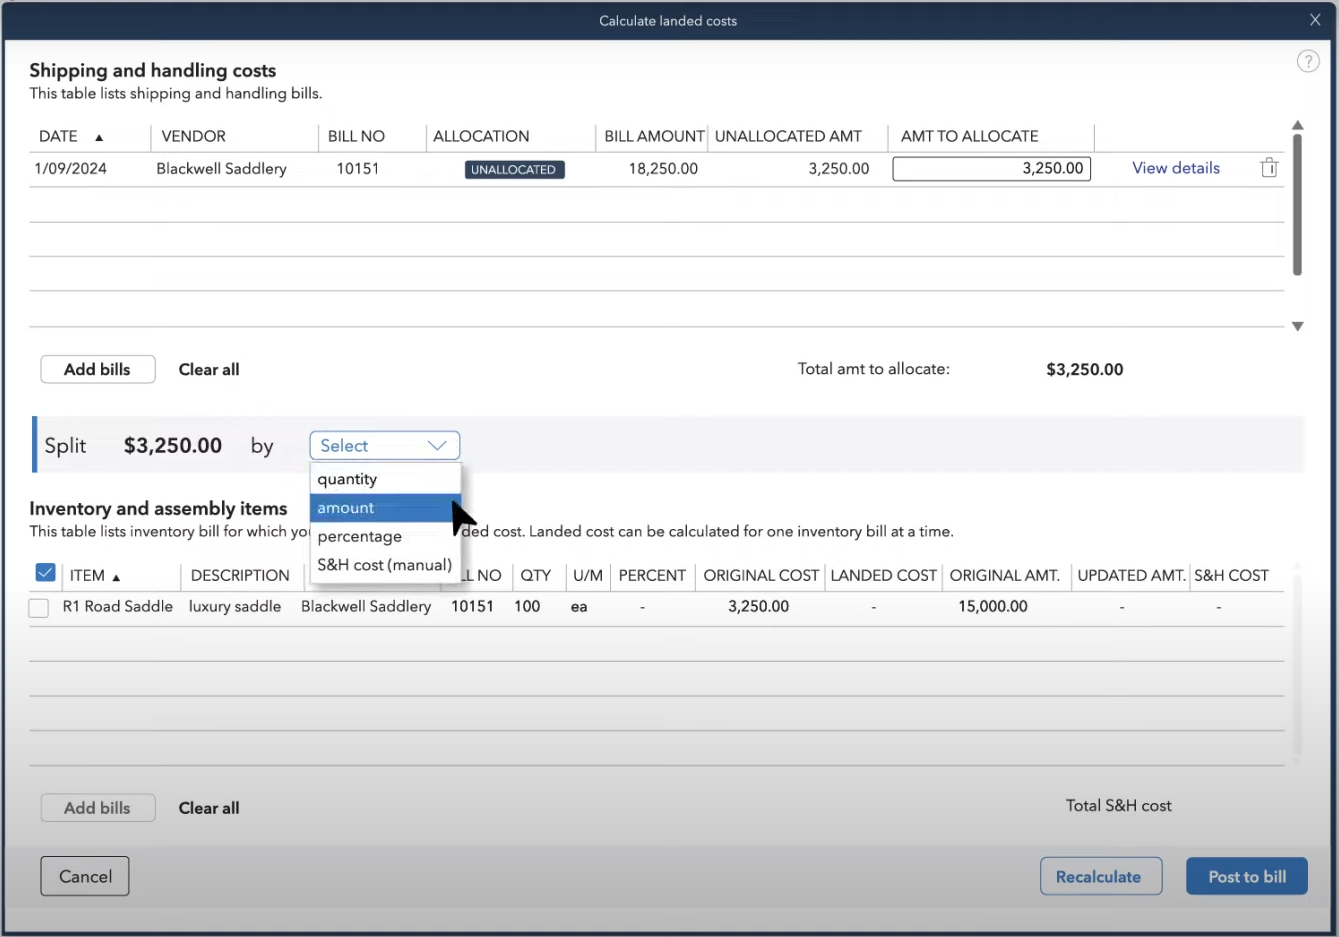Image resolution: width=1339 pixels, height=937 pixels.
Task: Add bills to the shipping costs table
Action: pos(97,369)
